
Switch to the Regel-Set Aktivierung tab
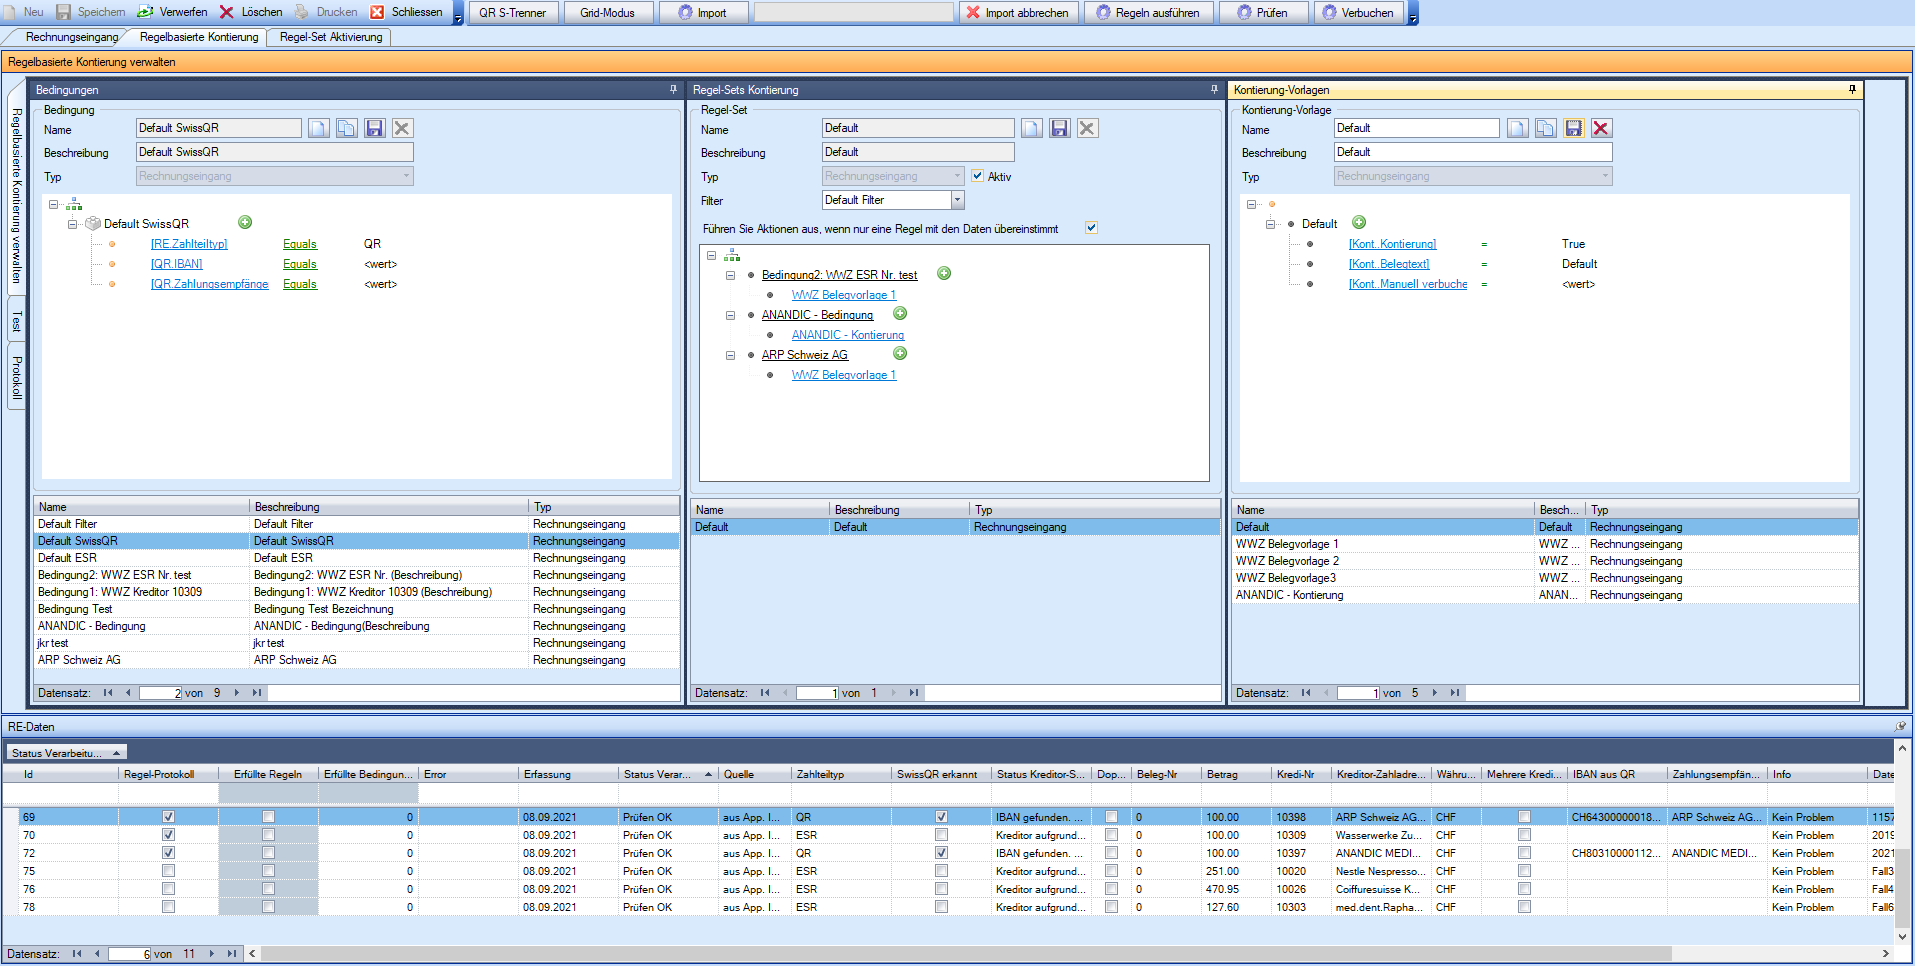(x=331, y=37)
